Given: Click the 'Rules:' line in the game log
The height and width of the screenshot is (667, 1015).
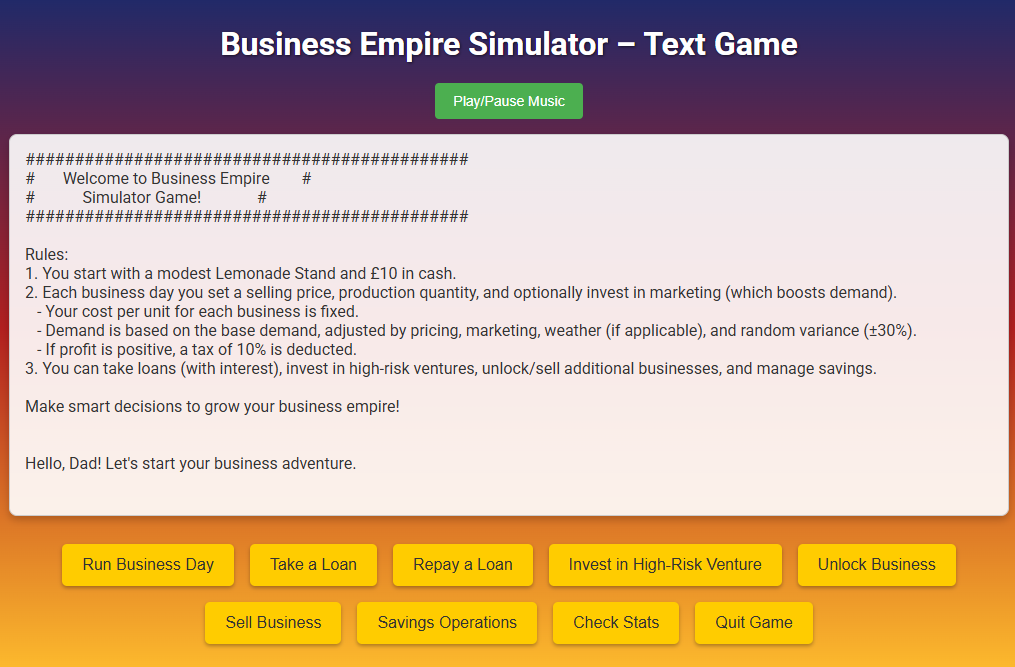Looking at the screenshot, I should (x=47, y=254).
